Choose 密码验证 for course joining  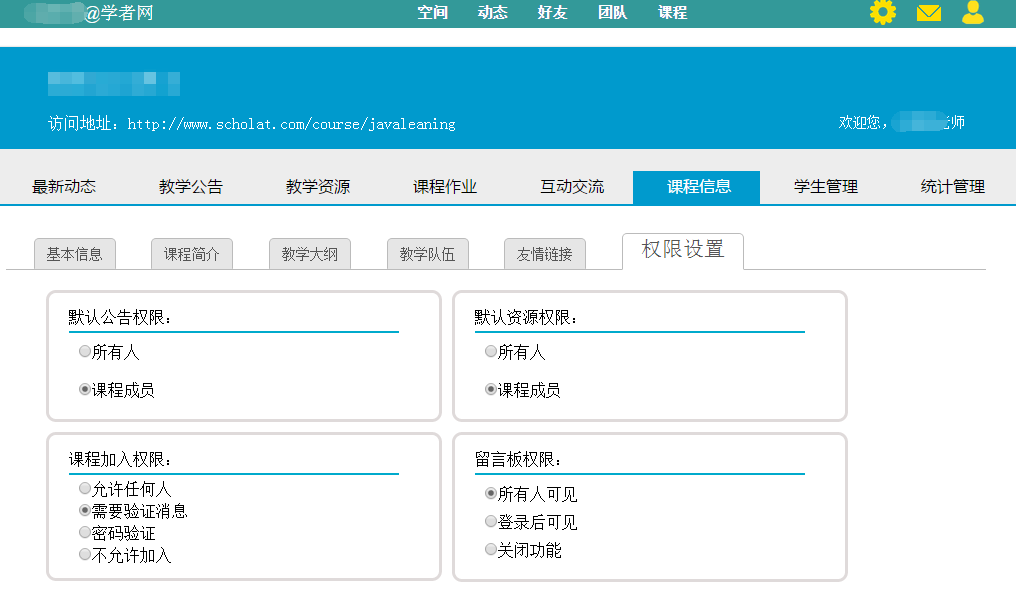click(85, 533)
